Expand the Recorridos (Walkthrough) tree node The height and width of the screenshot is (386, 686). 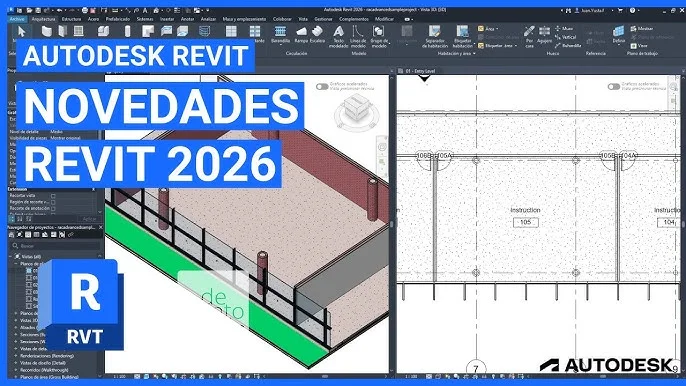pos(16,370)
